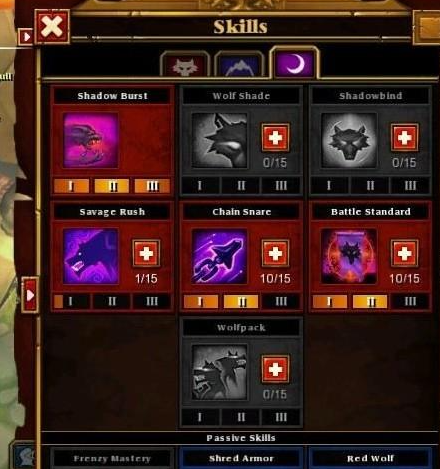Add a point to Savage Rush
Screen dimensions: 440x469
146,254
